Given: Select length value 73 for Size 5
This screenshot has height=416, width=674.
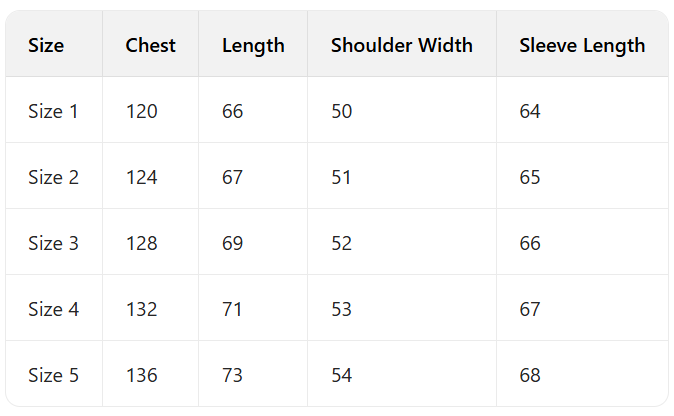Looking at the screenshot, I should click(232, 375).
